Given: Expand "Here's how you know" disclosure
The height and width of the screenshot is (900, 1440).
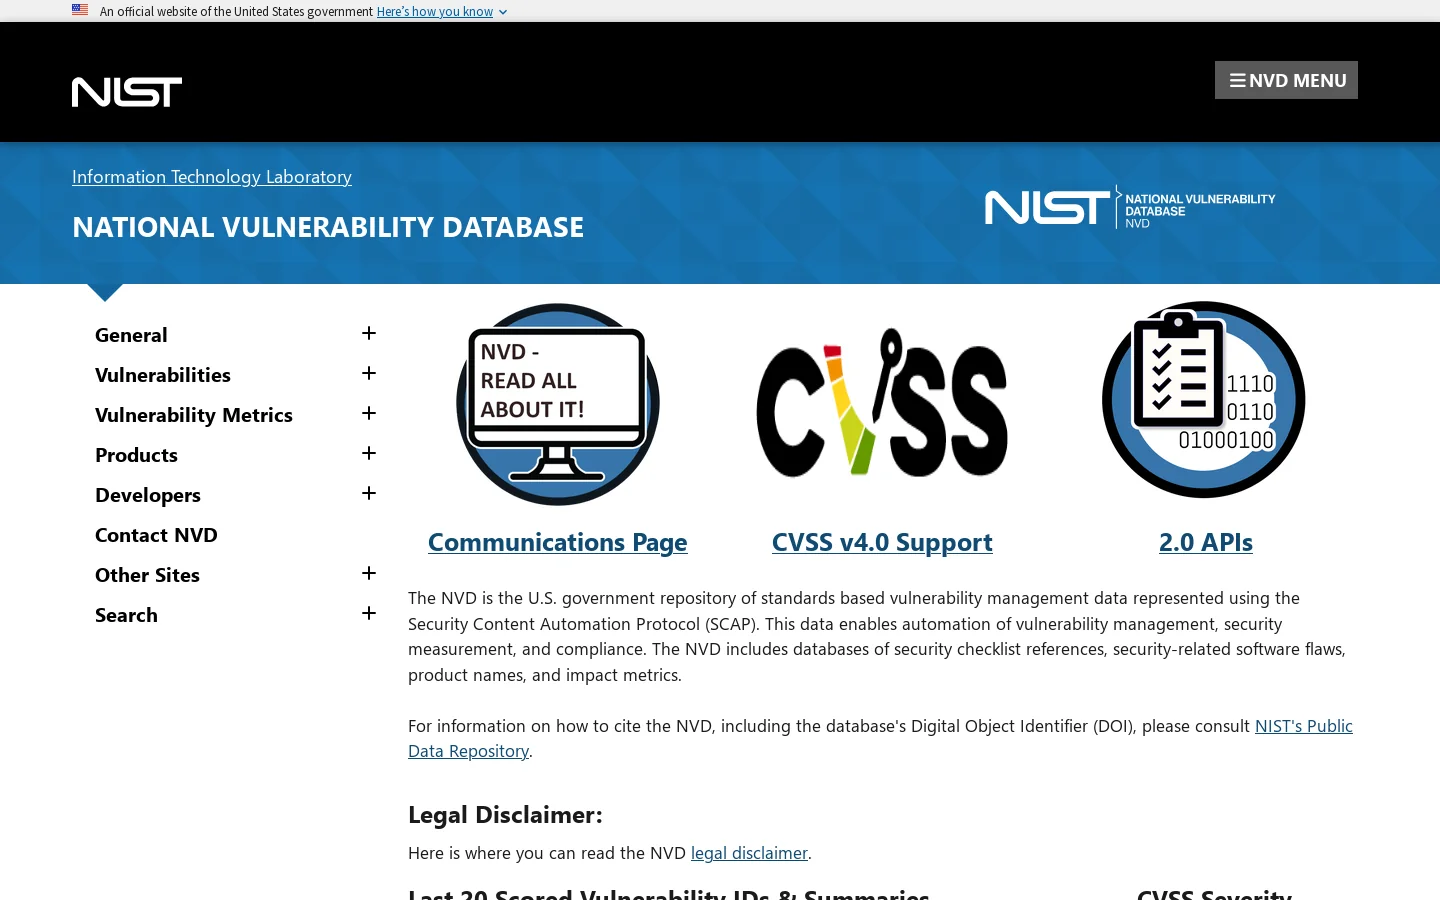Looking at the screenshot, I should tap(441, 11).
